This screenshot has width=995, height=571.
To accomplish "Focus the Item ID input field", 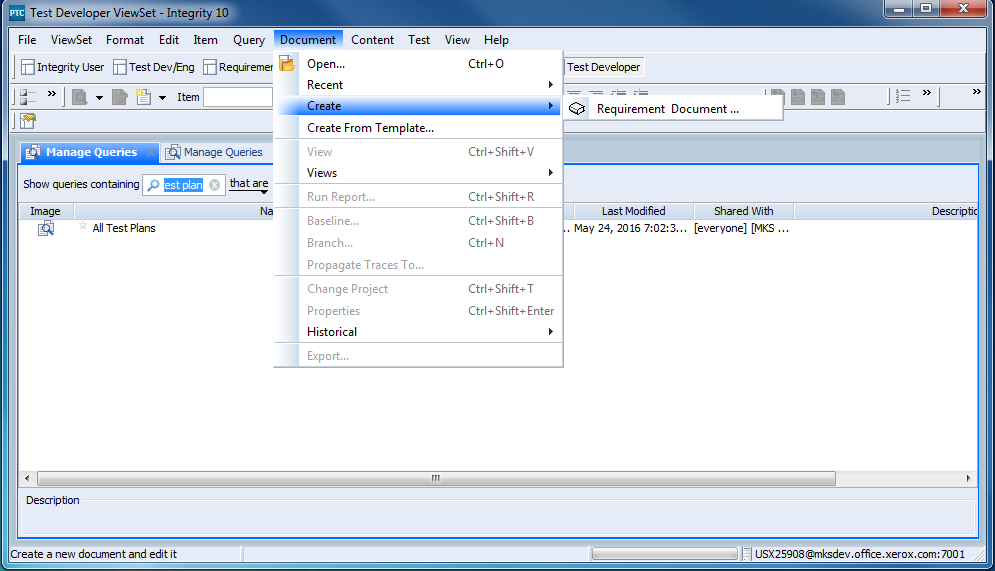I will pos(238,97).
